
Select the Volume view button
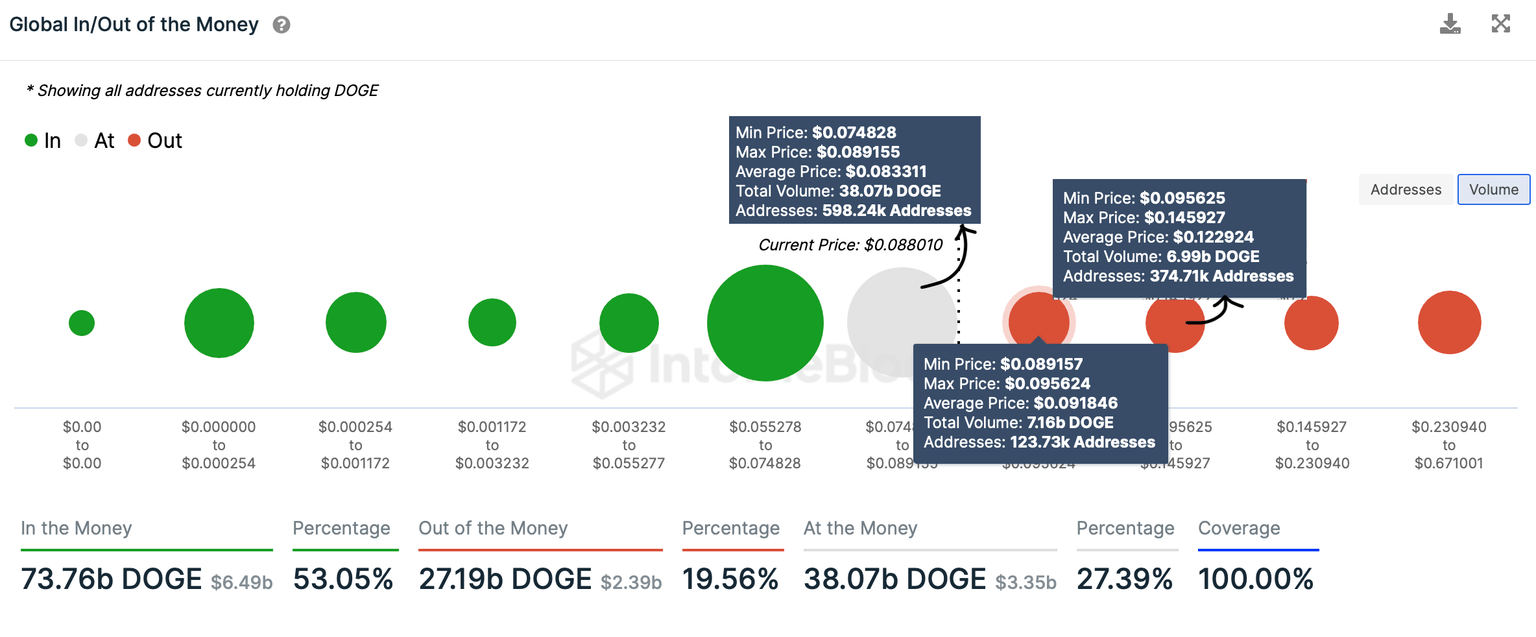[1493, 189]
